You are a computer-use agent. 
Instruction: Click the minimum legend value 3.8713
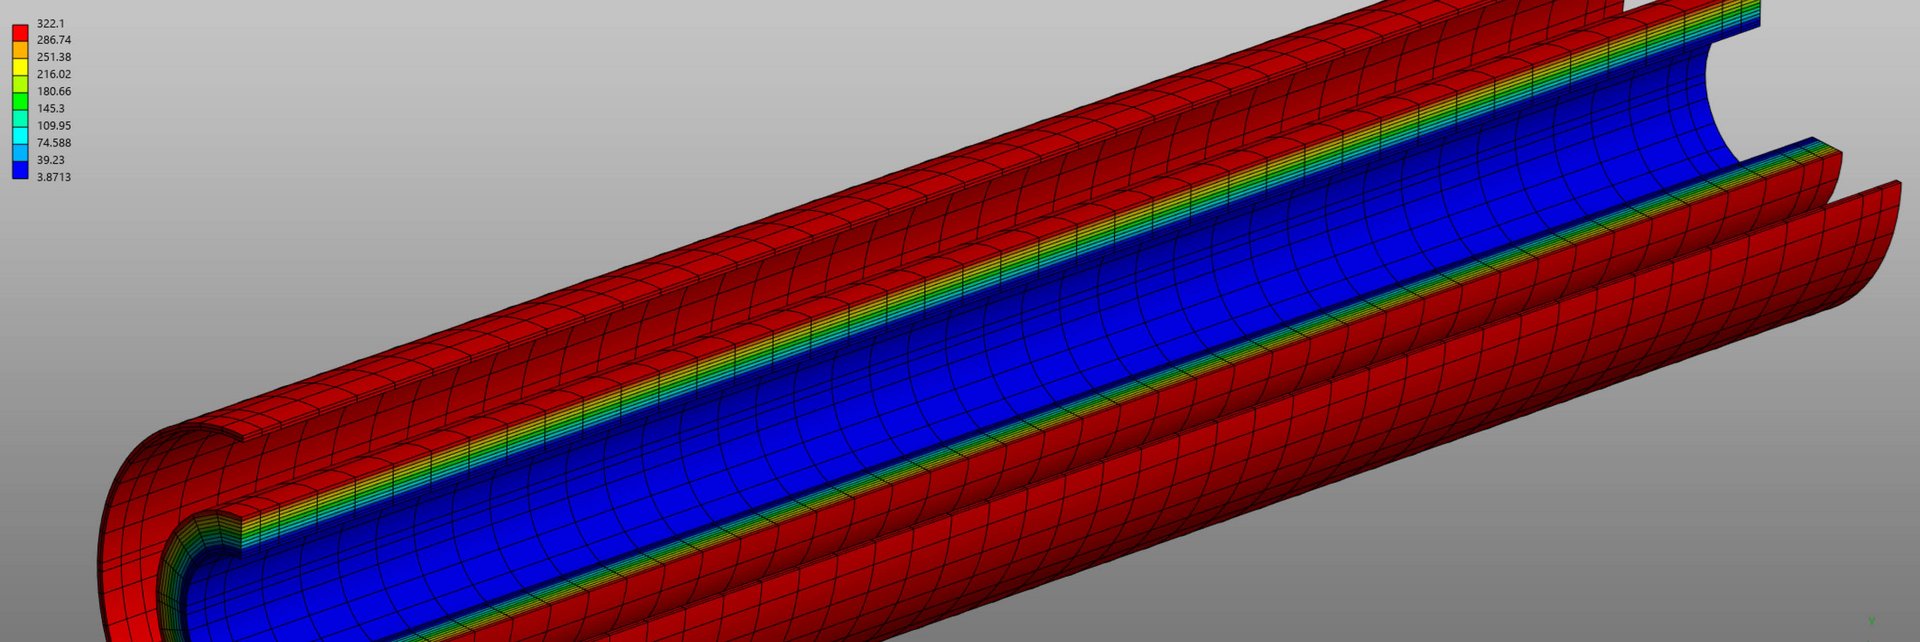(x=54, y=177)
